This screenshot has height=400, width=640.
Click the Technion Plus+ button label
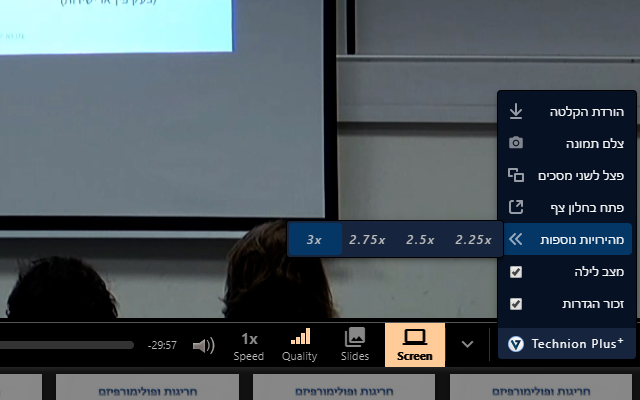point(577,344)
